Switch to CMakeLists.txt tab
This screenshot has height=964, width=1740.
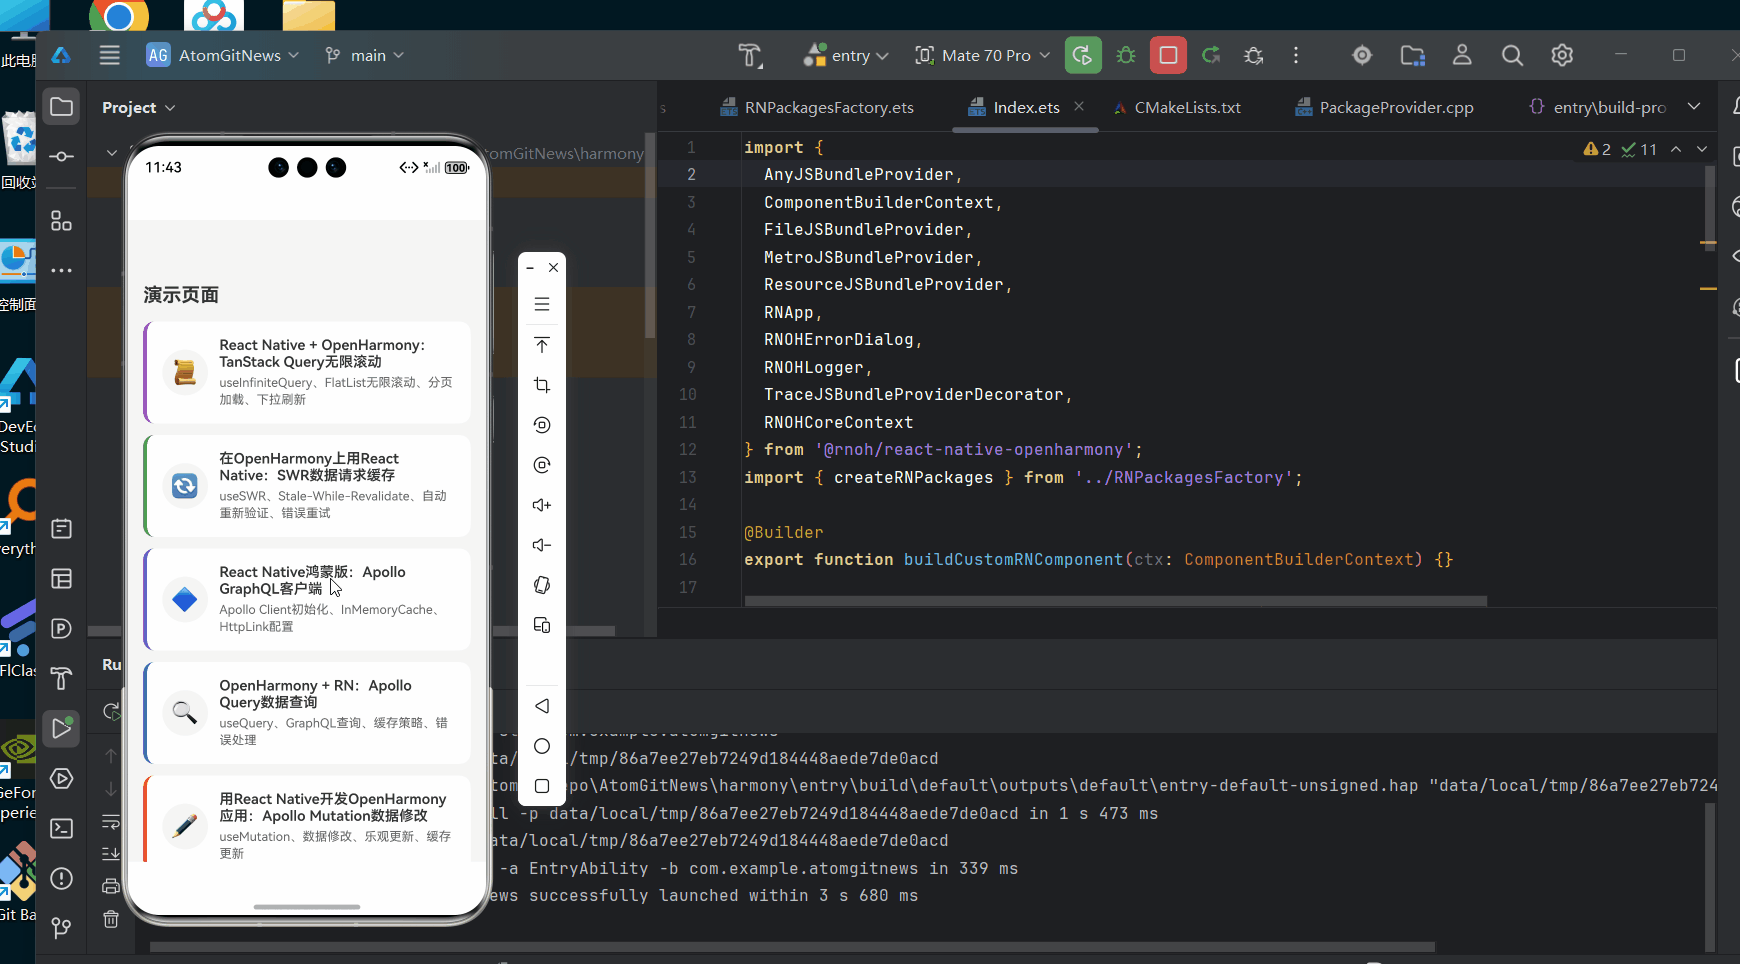pos(1177,107)
